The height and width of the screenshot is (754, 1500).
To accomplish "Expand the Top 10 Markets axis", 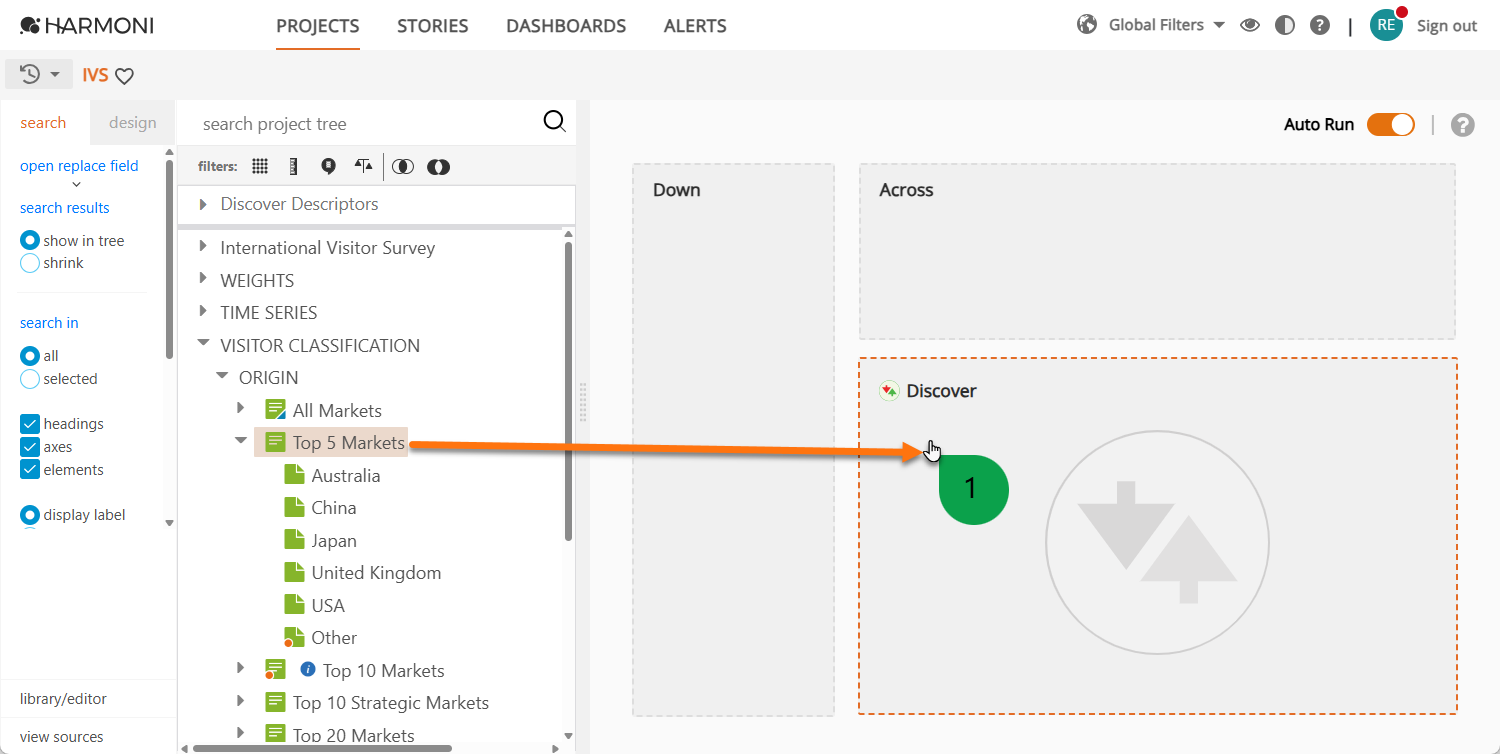I will [x=241, y=669].
